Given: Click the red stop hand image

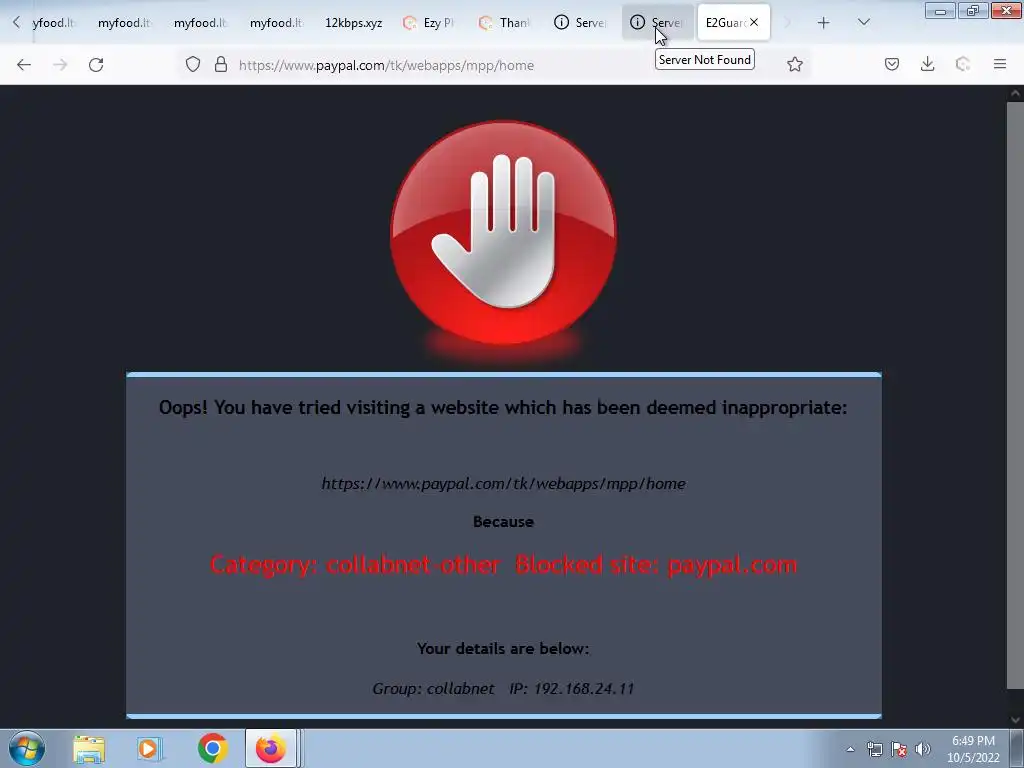Looking at the screenshot, I should [x=504, y=233].
